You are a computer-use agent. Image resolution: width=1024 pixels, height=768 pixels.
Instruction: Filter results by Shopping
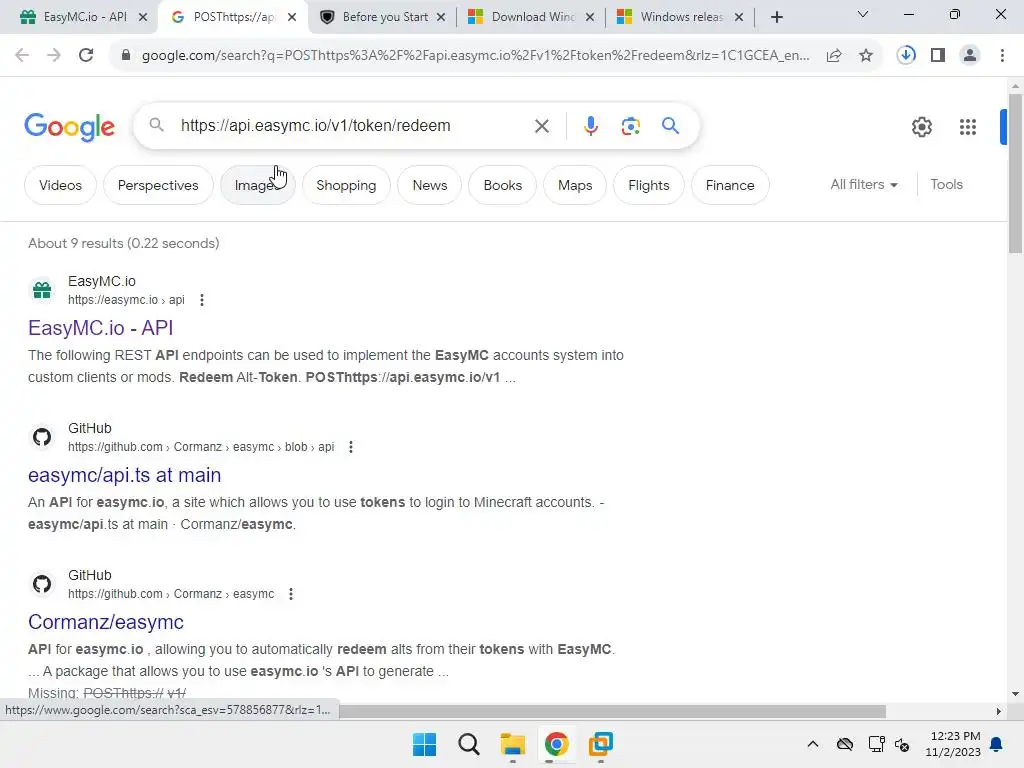tap(346, 185)
